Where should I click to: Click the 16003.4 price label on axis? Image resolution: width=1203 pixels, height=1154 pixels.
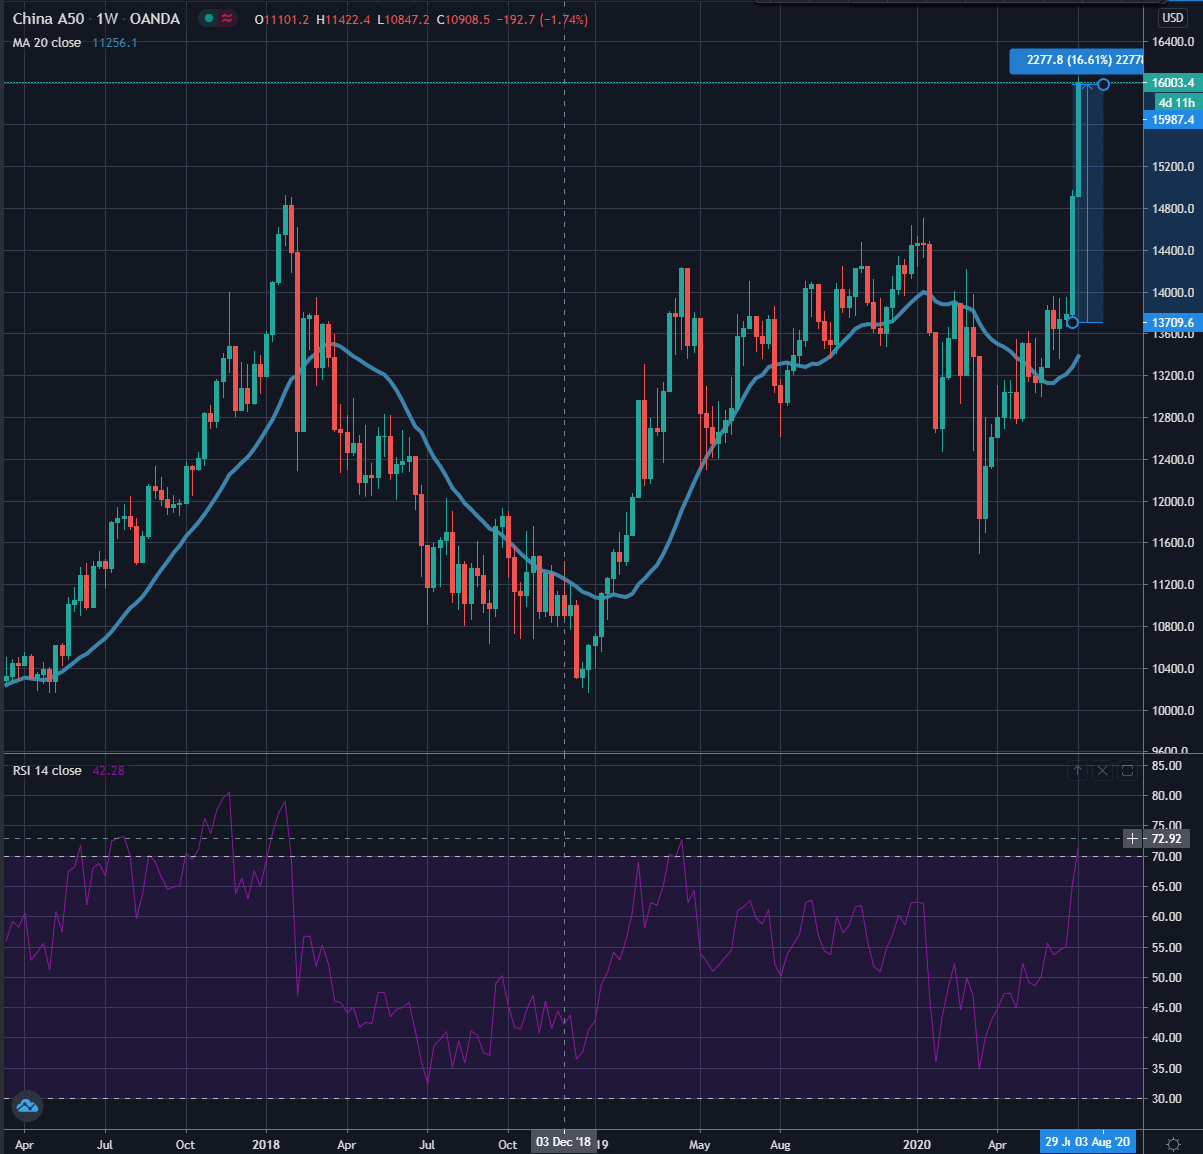[1172, 83]
